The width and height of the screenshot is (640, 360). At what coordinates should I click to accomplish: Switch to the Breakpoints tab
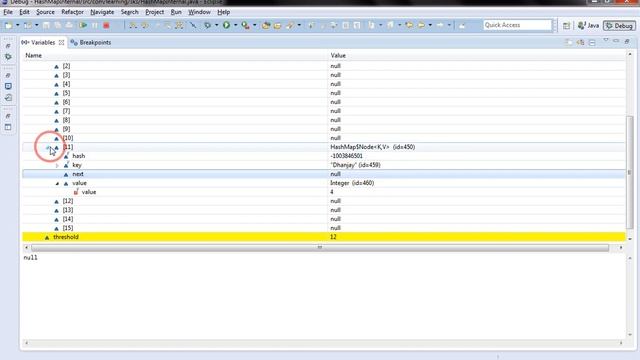click(x=91, y=42)
